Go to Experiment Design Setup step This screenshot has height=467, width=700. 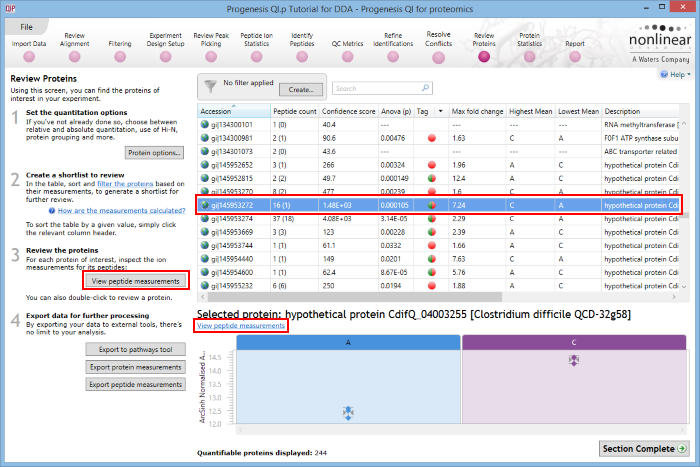tap(166, 57)
